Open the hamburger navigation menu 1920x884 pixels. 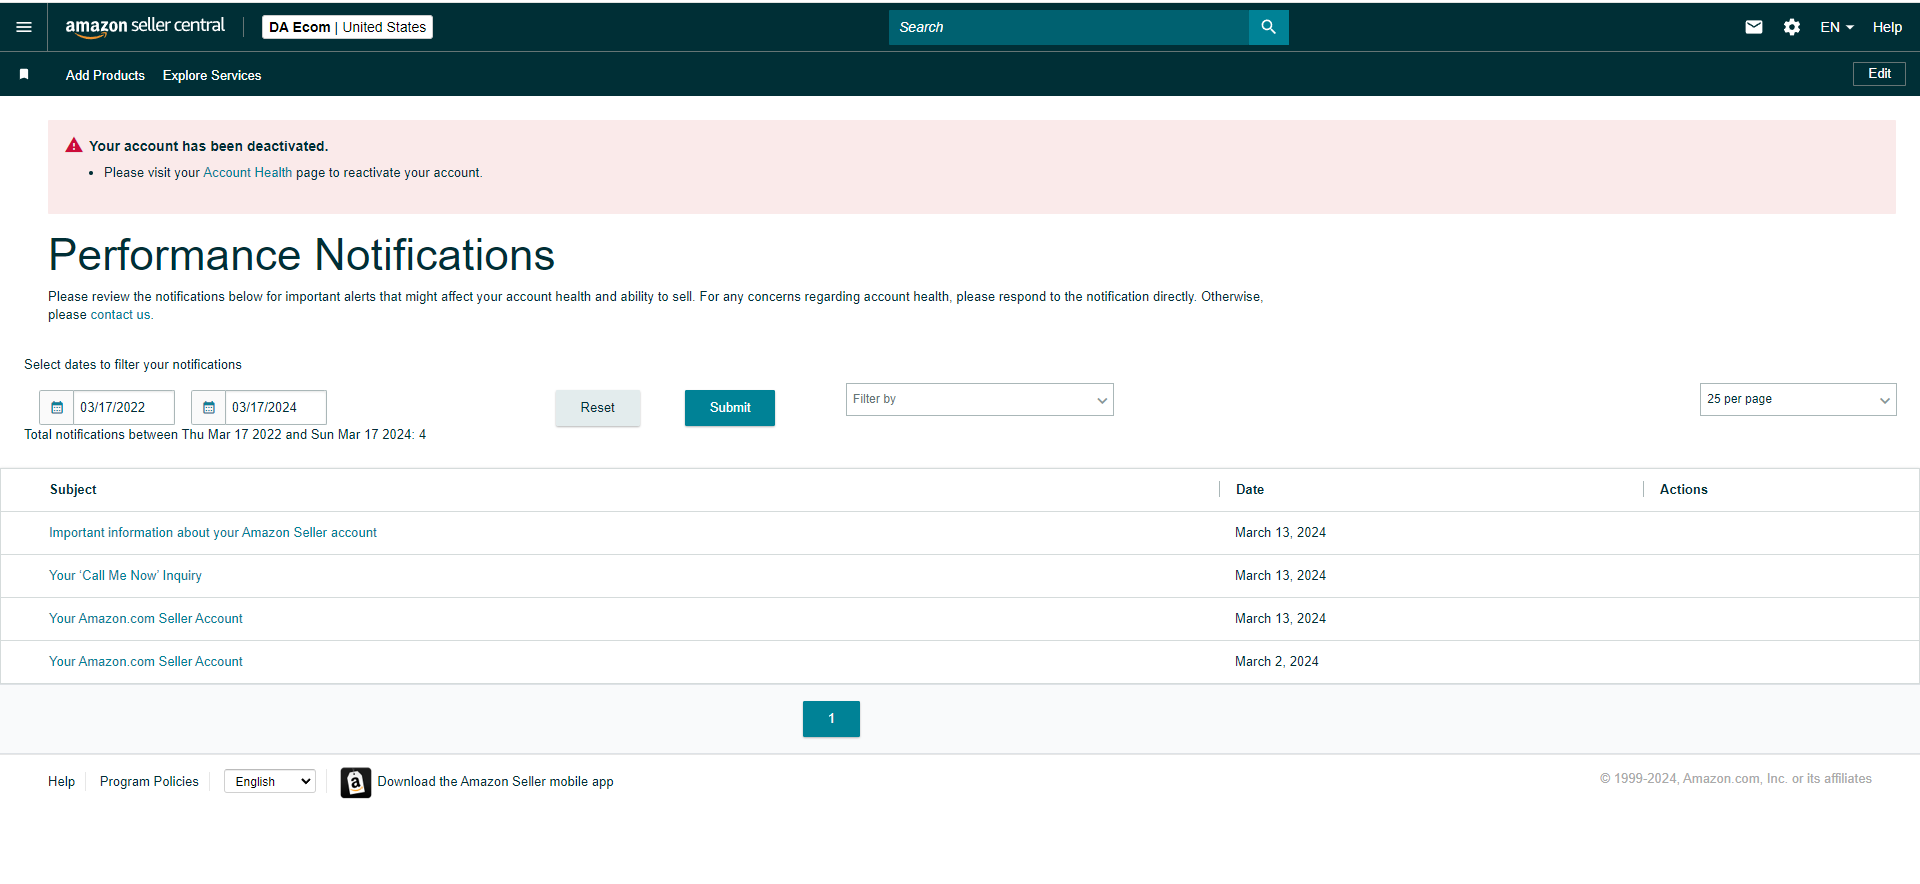pyautogui.click(x=24, y=27)
